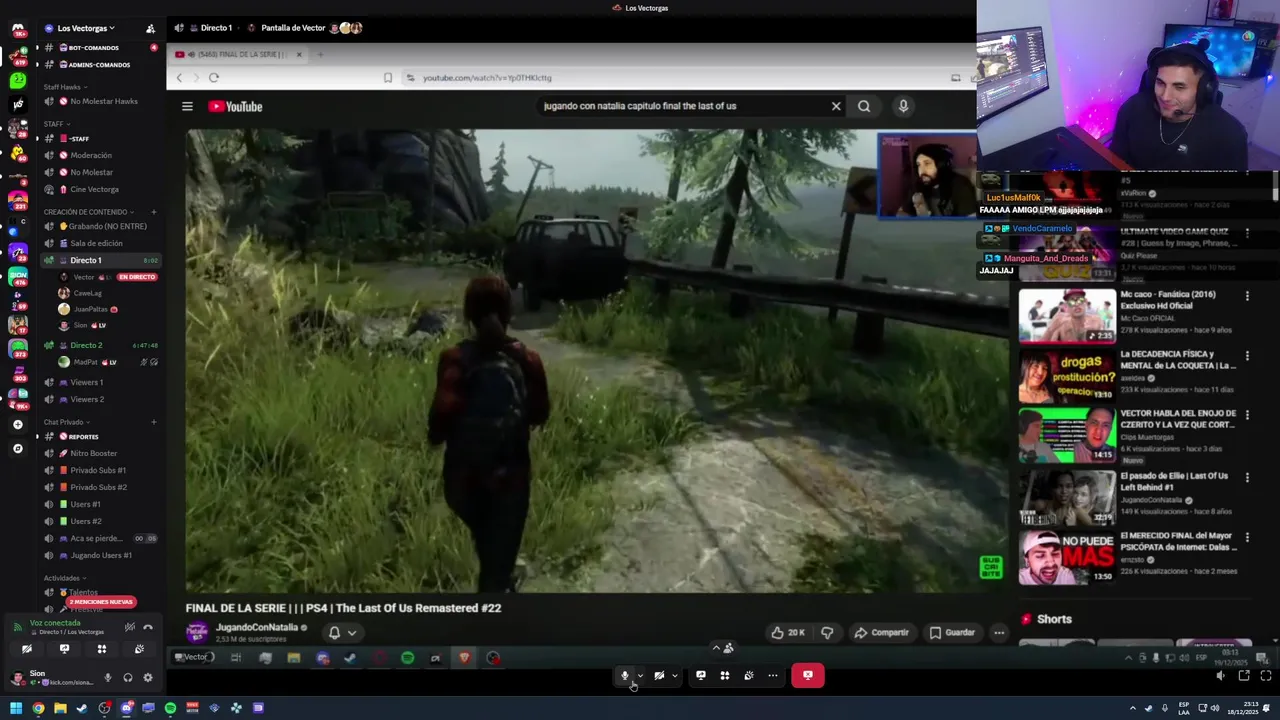Viewport: 1280px width, 720px height.
Task: Open the Shorts section in YouTube sidebar
Action: [1054, 619]
